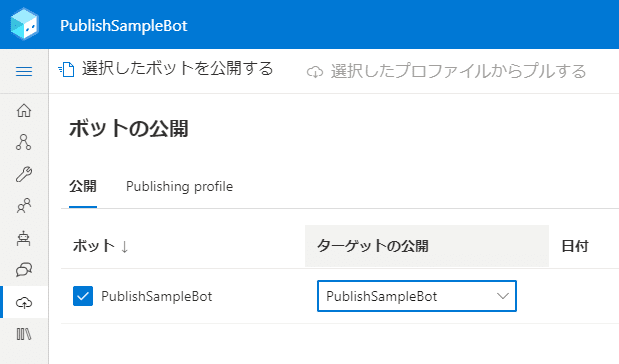Click 選択したボットを公開する button
This screenshot has height=364, width=619.
tap(165, 69)
